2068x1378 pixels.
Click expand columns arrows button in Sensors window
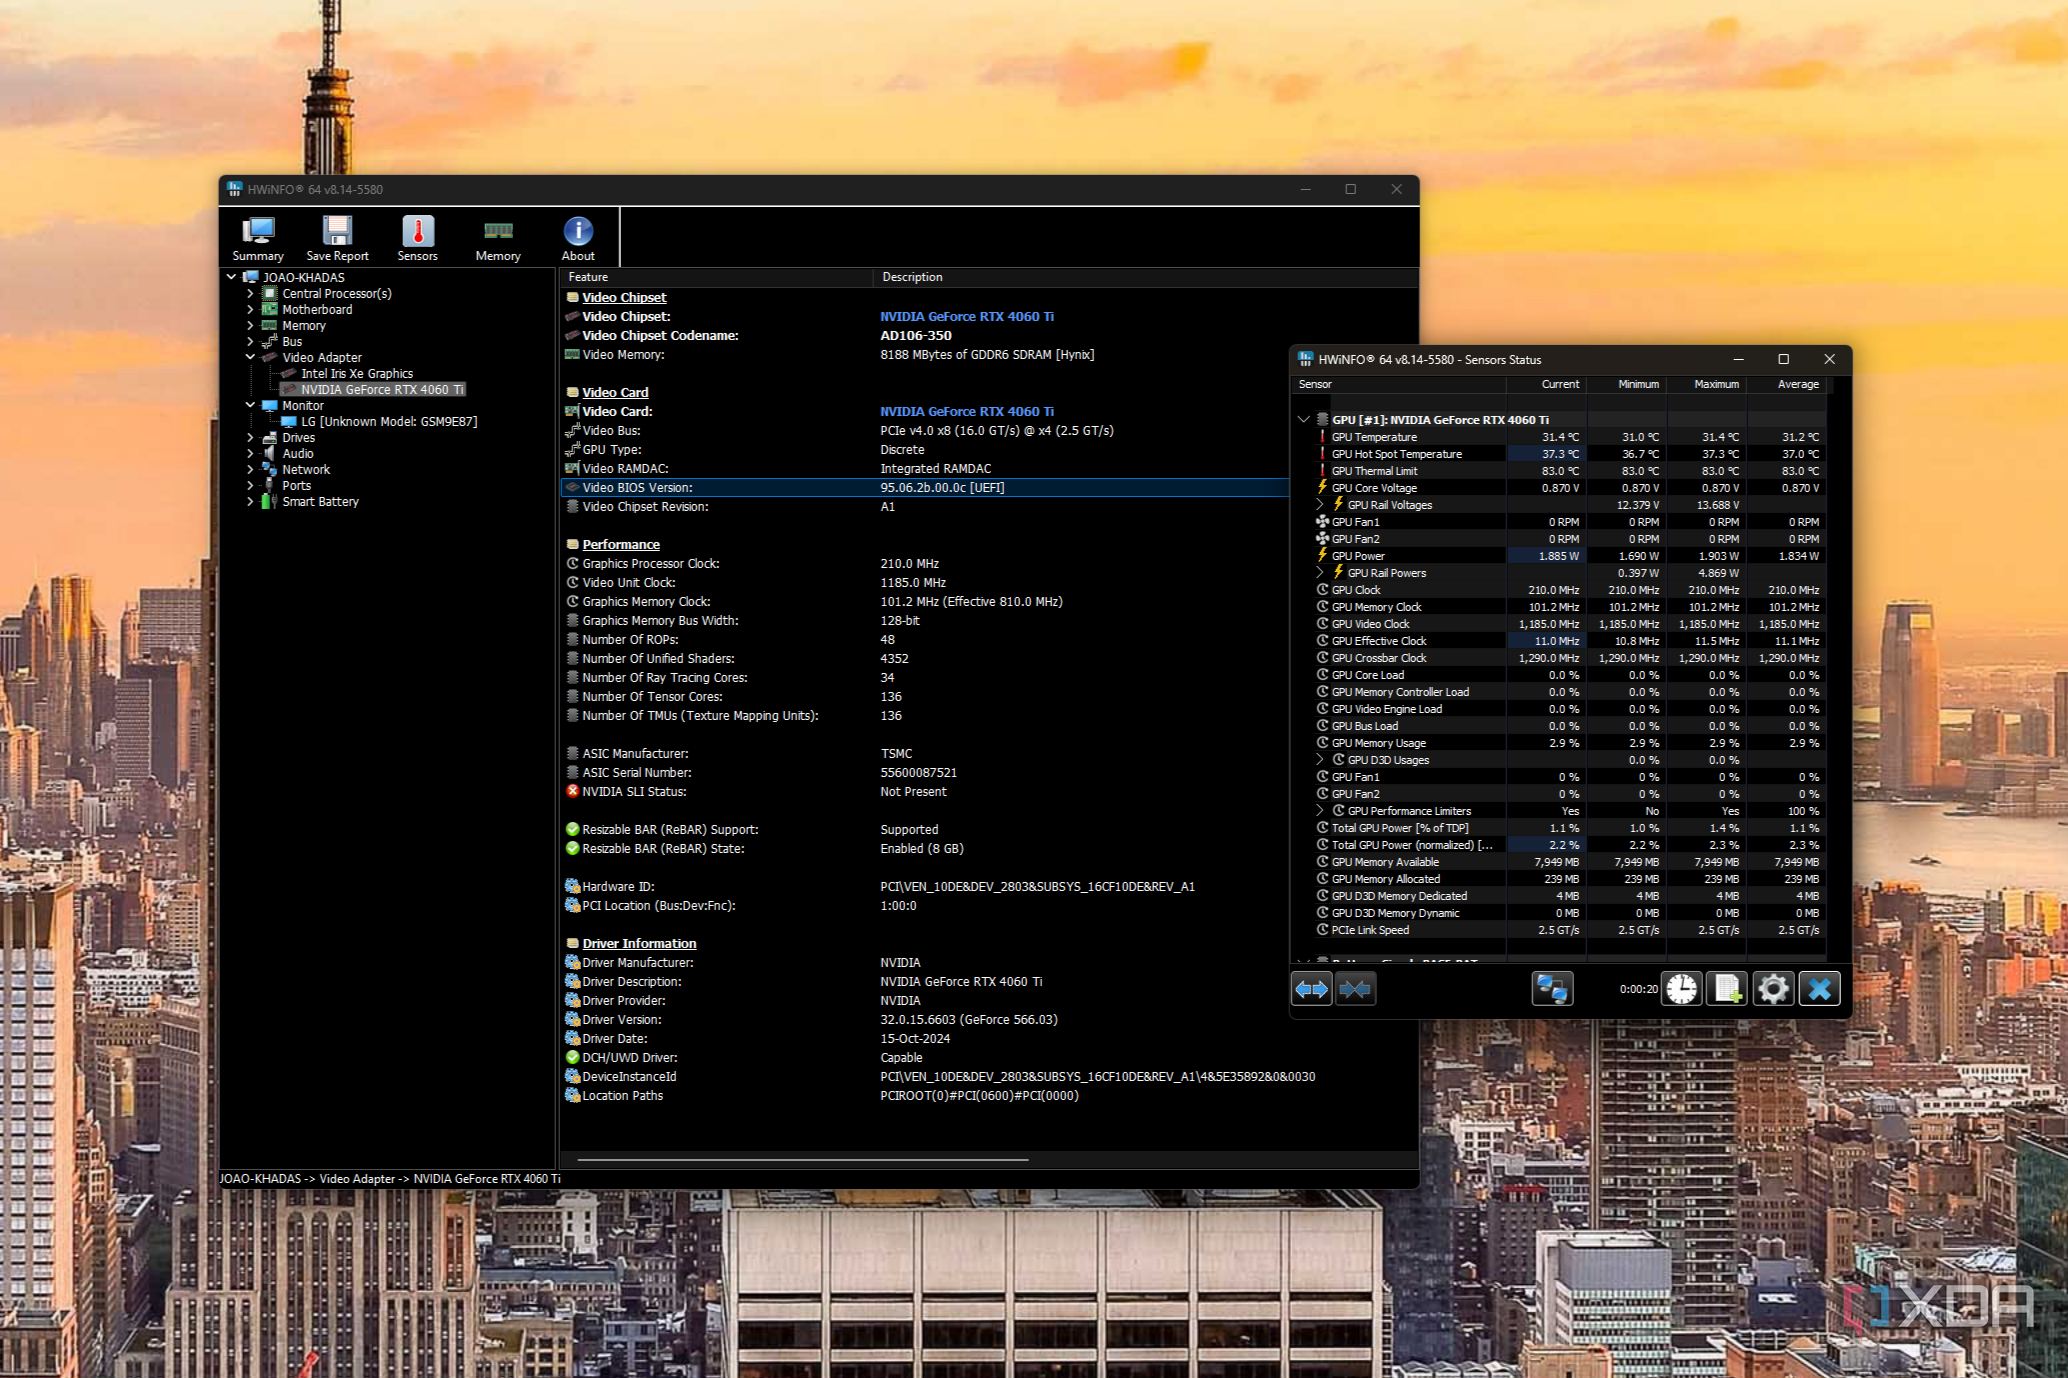coord(1311,989)
